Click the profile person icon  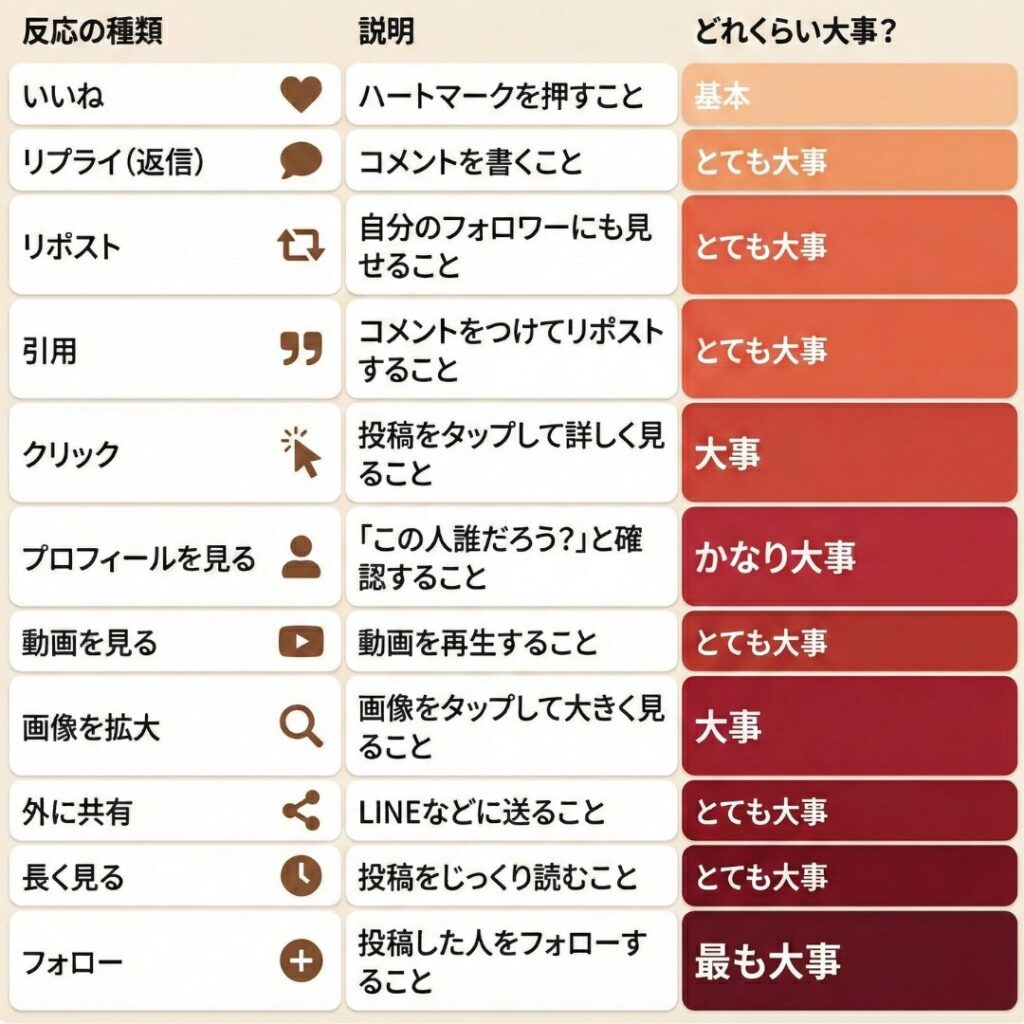[300, 557]
